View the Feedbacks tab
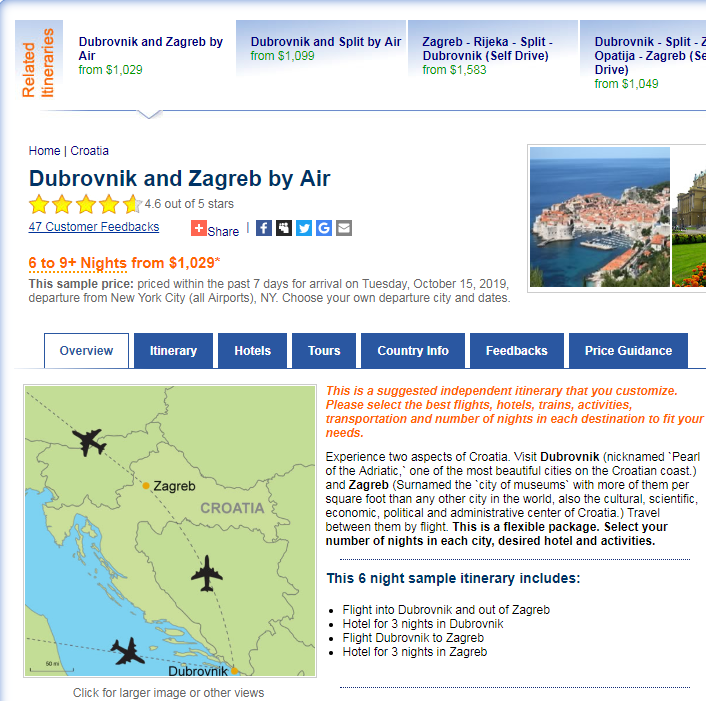The width and height of the screenshot is (706, 701). (516, 351)
